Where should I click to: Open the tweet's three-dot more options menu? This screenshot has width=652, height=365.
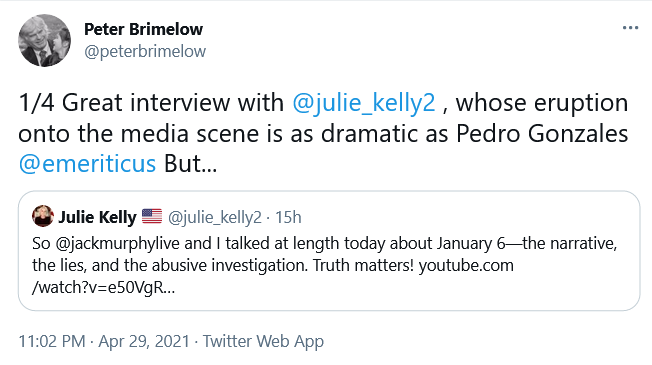pos(630,28)
